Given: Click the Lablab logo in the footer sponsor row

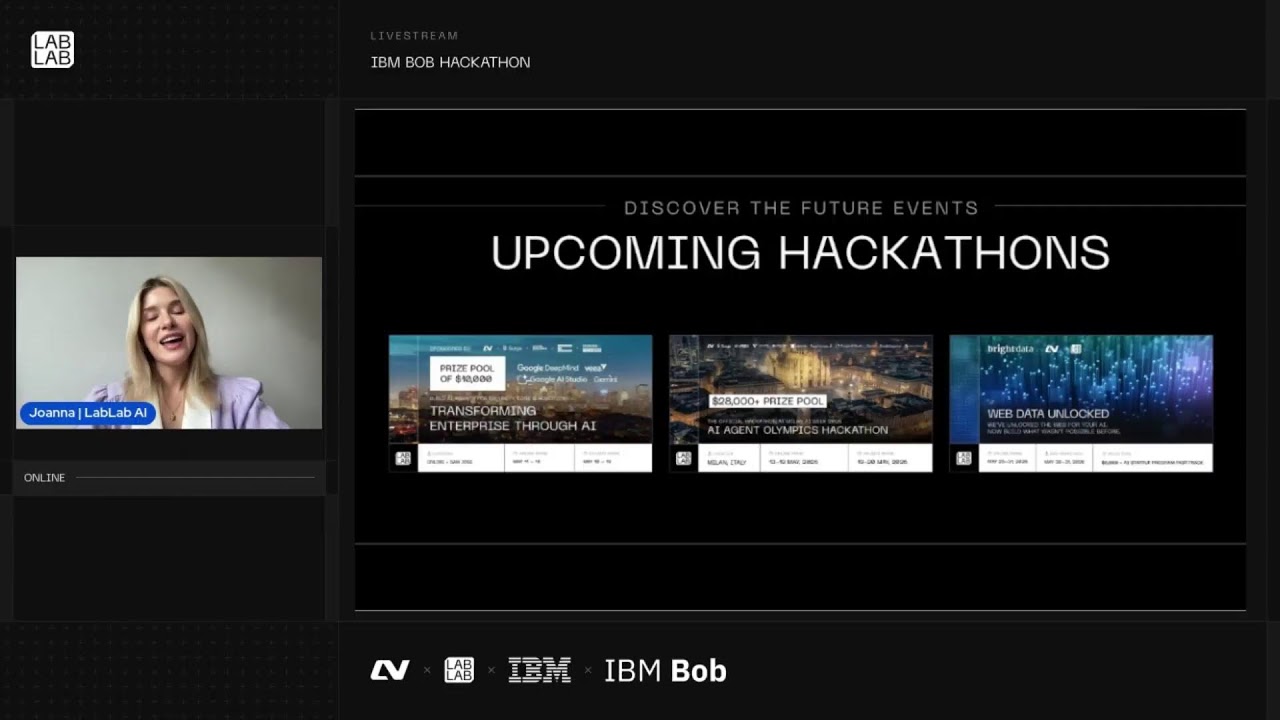Looking at the screenshot, I should click(x=459, y=670).
